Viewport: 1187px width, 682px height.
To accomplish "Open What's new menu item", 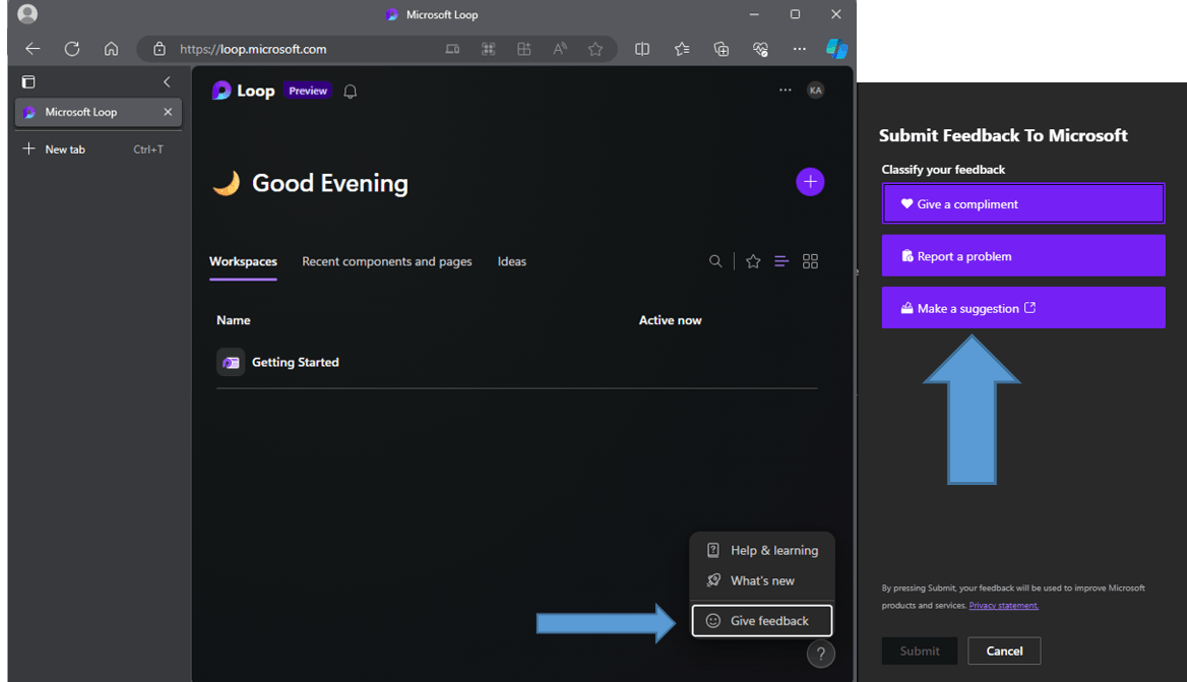I will 762,581.
